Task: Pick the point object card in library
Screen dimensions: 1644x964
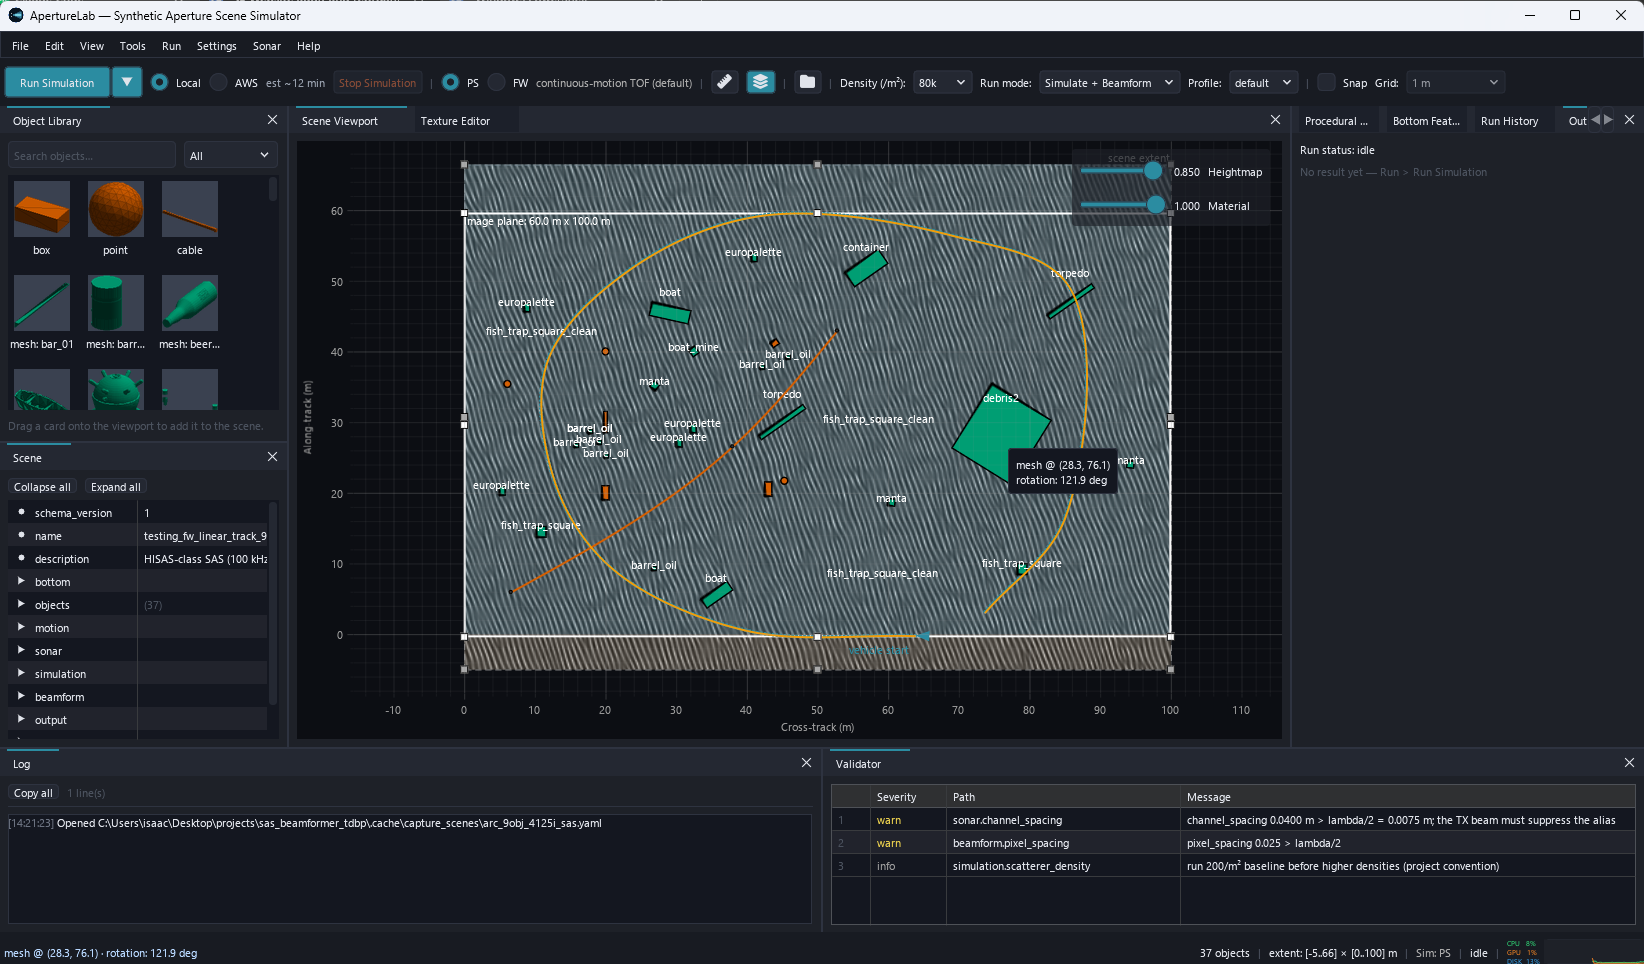Action: point(116,218)
